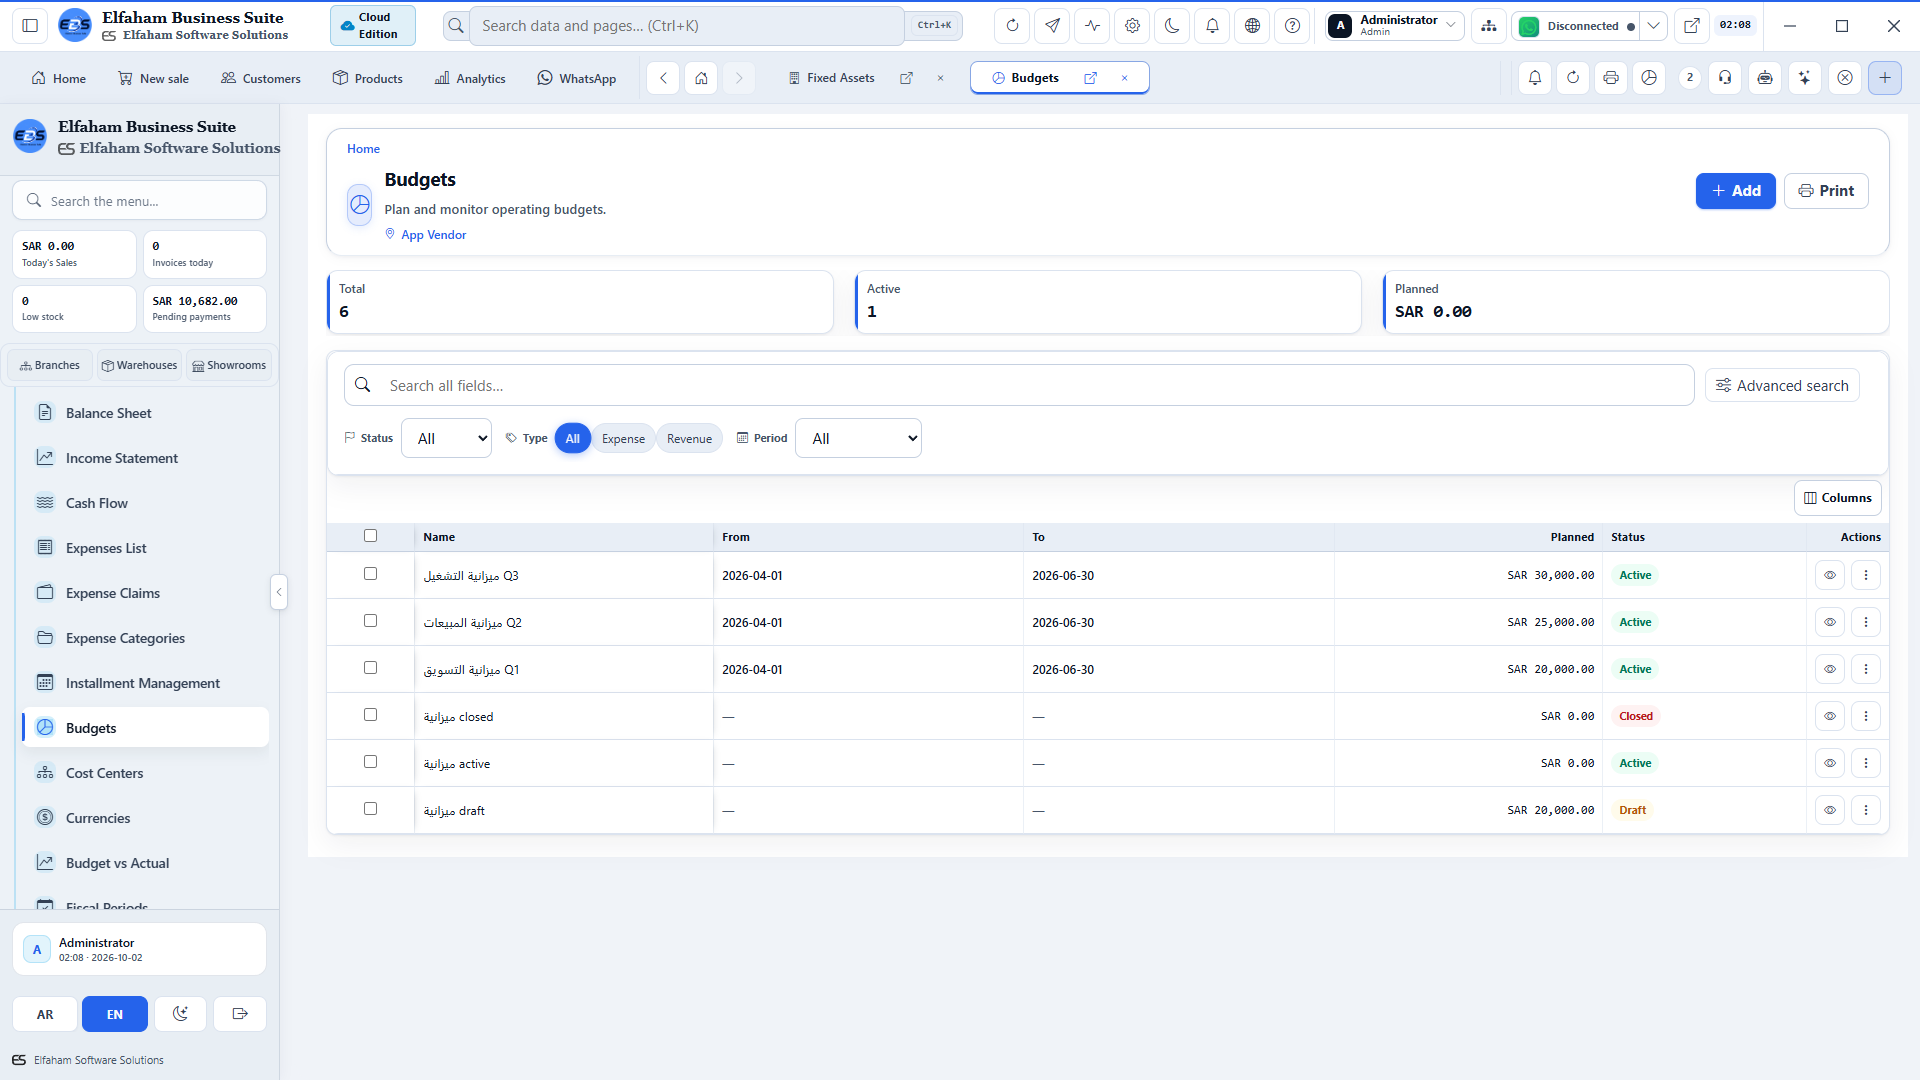Open Advanced search
The width and height of the screenshot is (1920, 1080).
pos(1782,386)
